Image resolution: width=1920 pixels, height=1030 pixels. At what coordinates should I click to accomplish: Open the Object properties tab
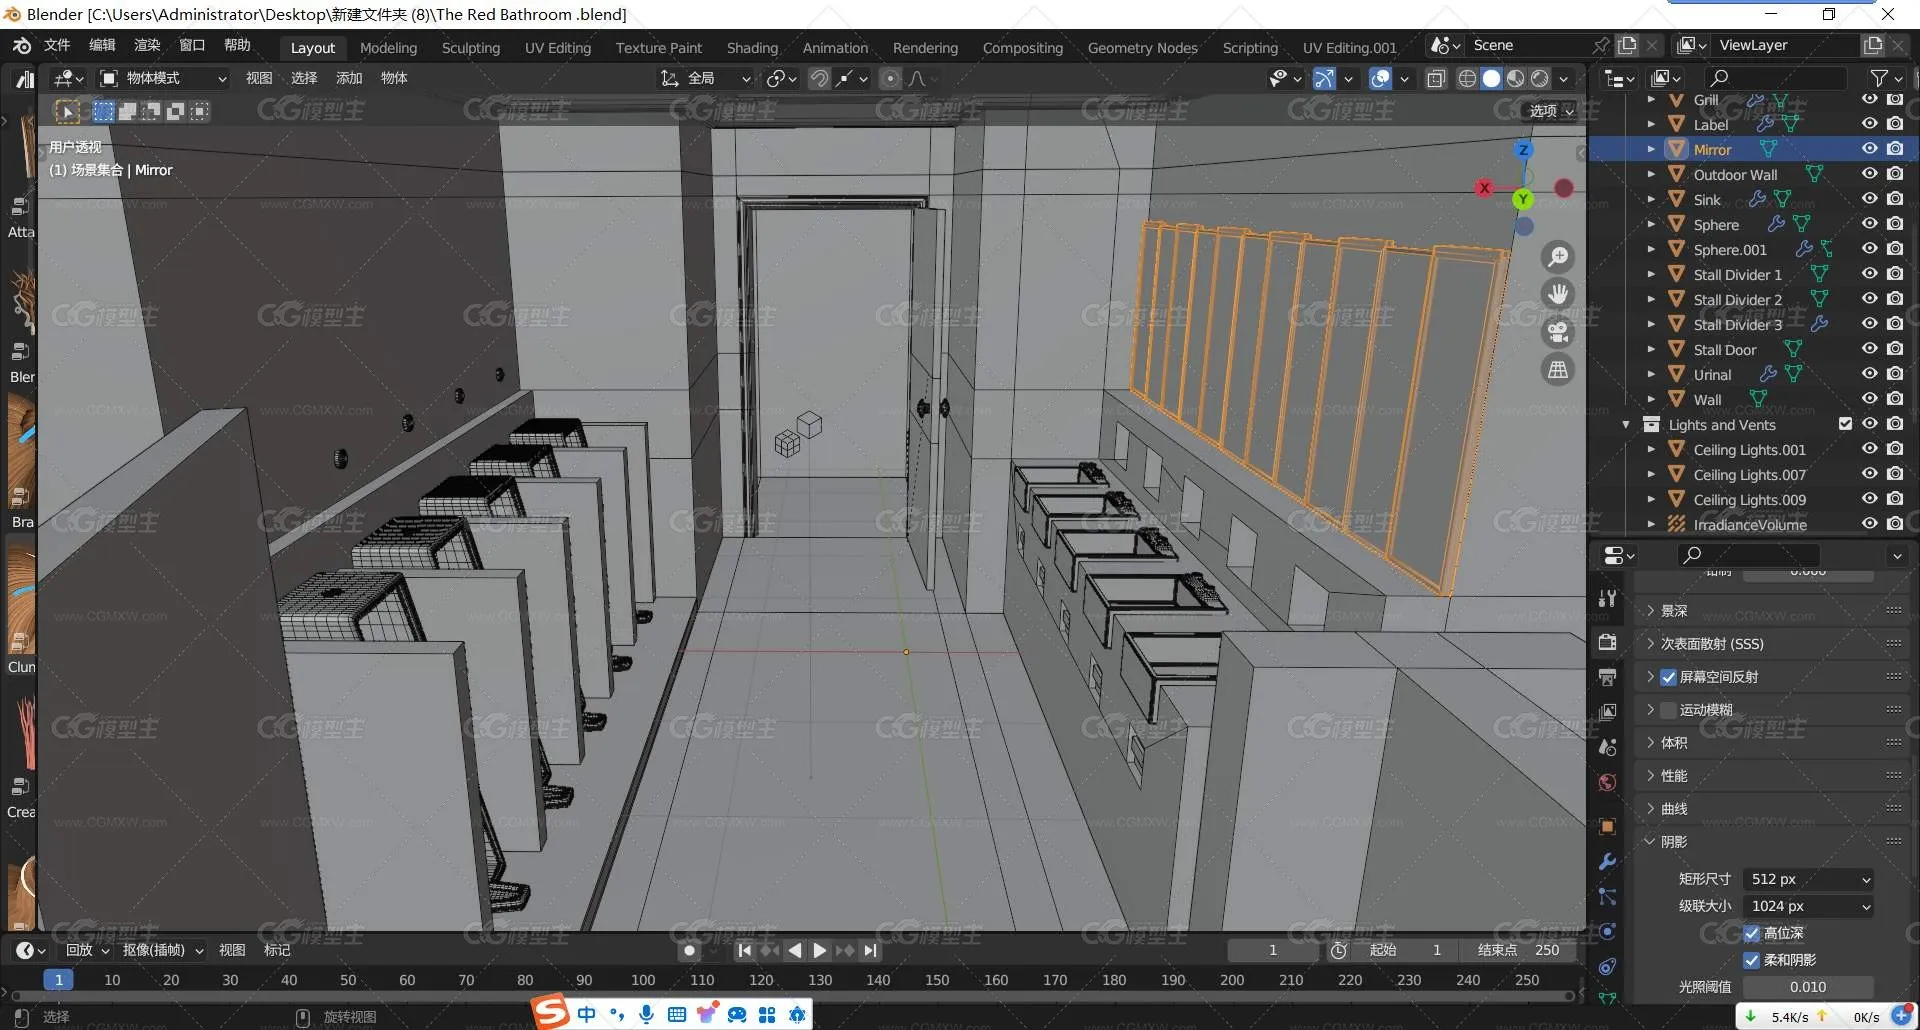[1607, 826]
